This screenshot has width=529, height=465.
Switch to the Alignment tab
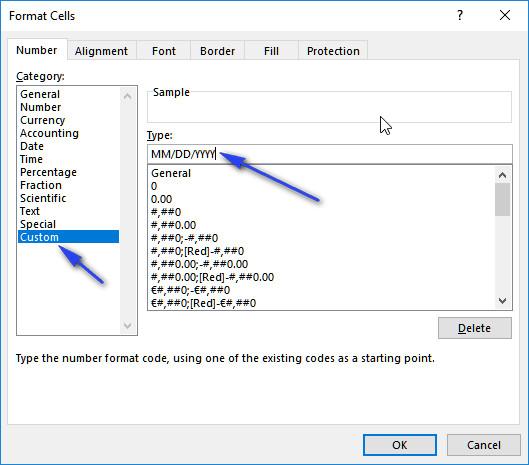tap(102, 51)
